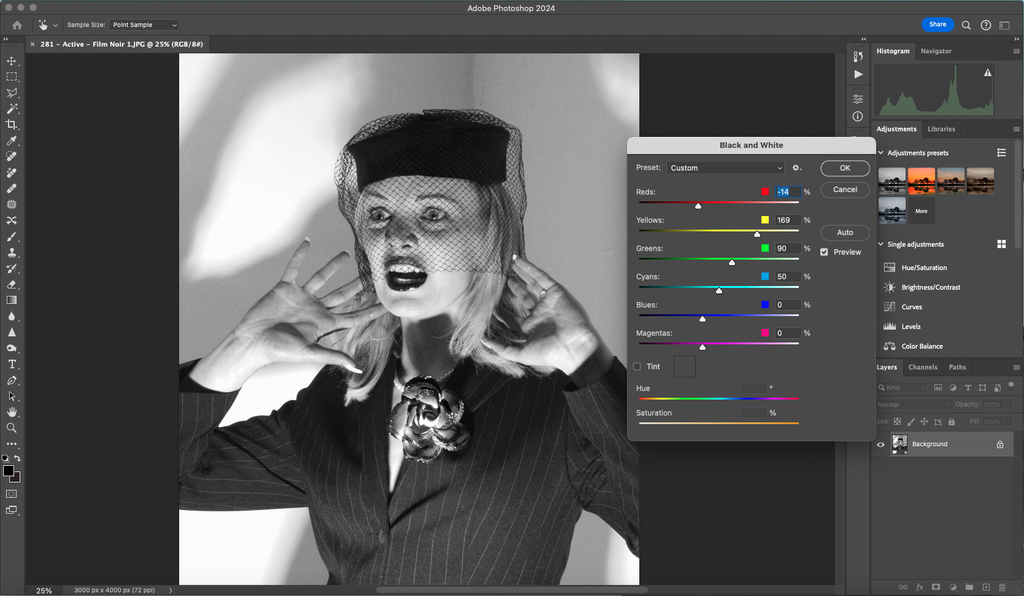This screenshot has height=596, width=1024.
Task: Open the Preset dropdown in the dialog
Action: point(725,168)
